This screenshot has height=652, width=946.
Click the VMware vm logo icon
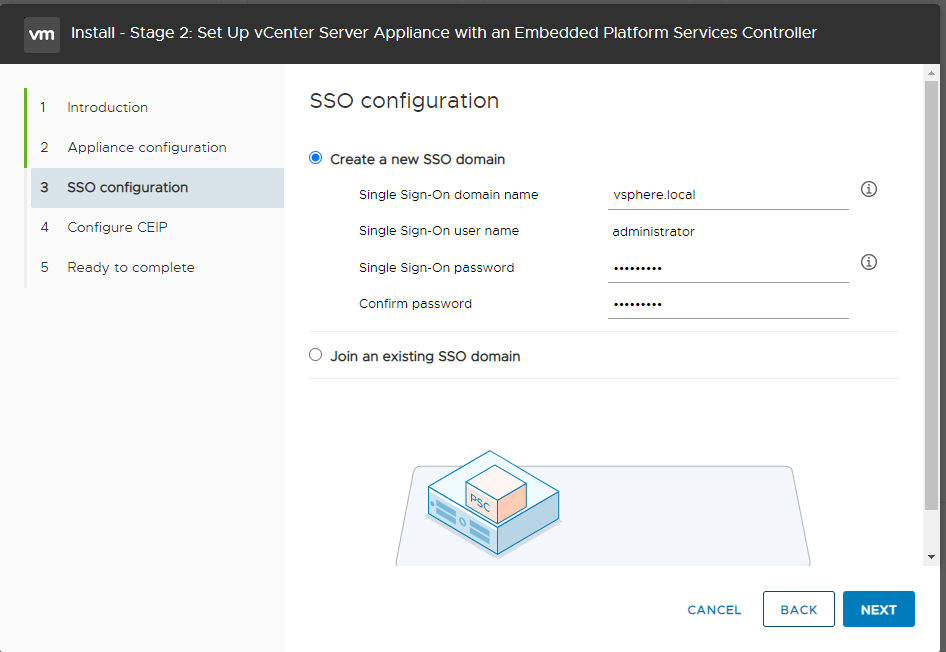pos(42,34)
